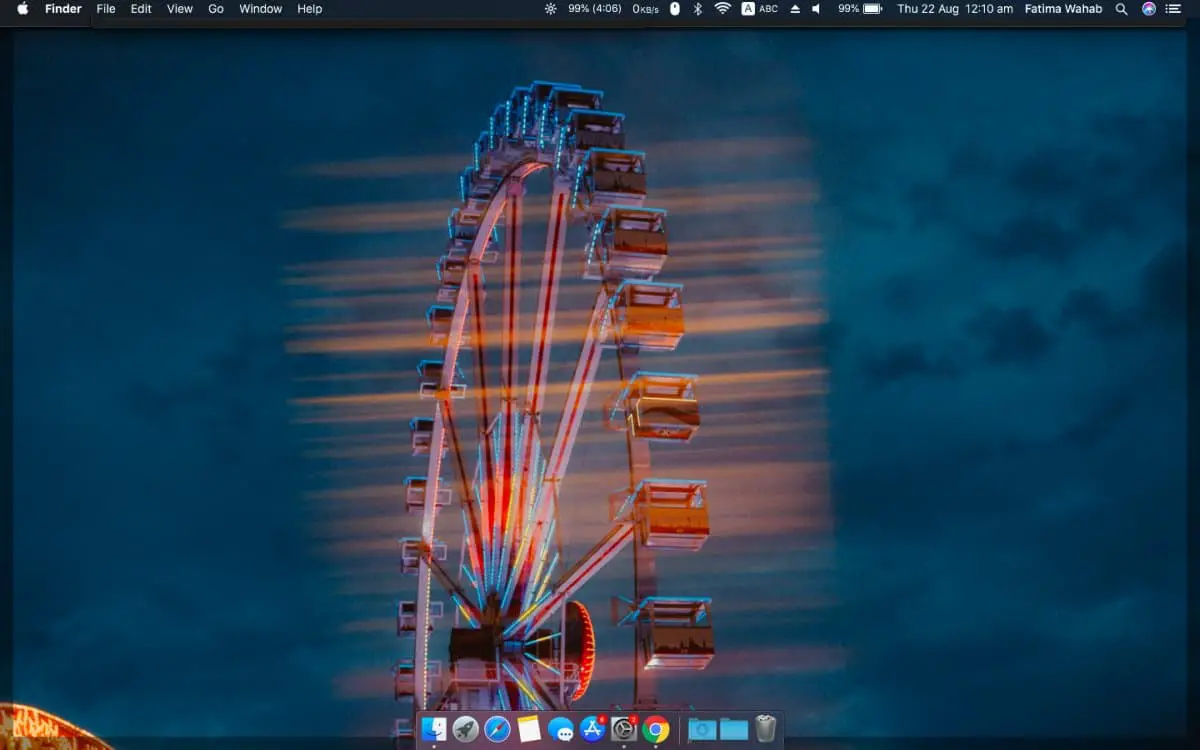The image size is (1200, 750).
Task: Open the Trash in the dock
Action: (766, 729)
